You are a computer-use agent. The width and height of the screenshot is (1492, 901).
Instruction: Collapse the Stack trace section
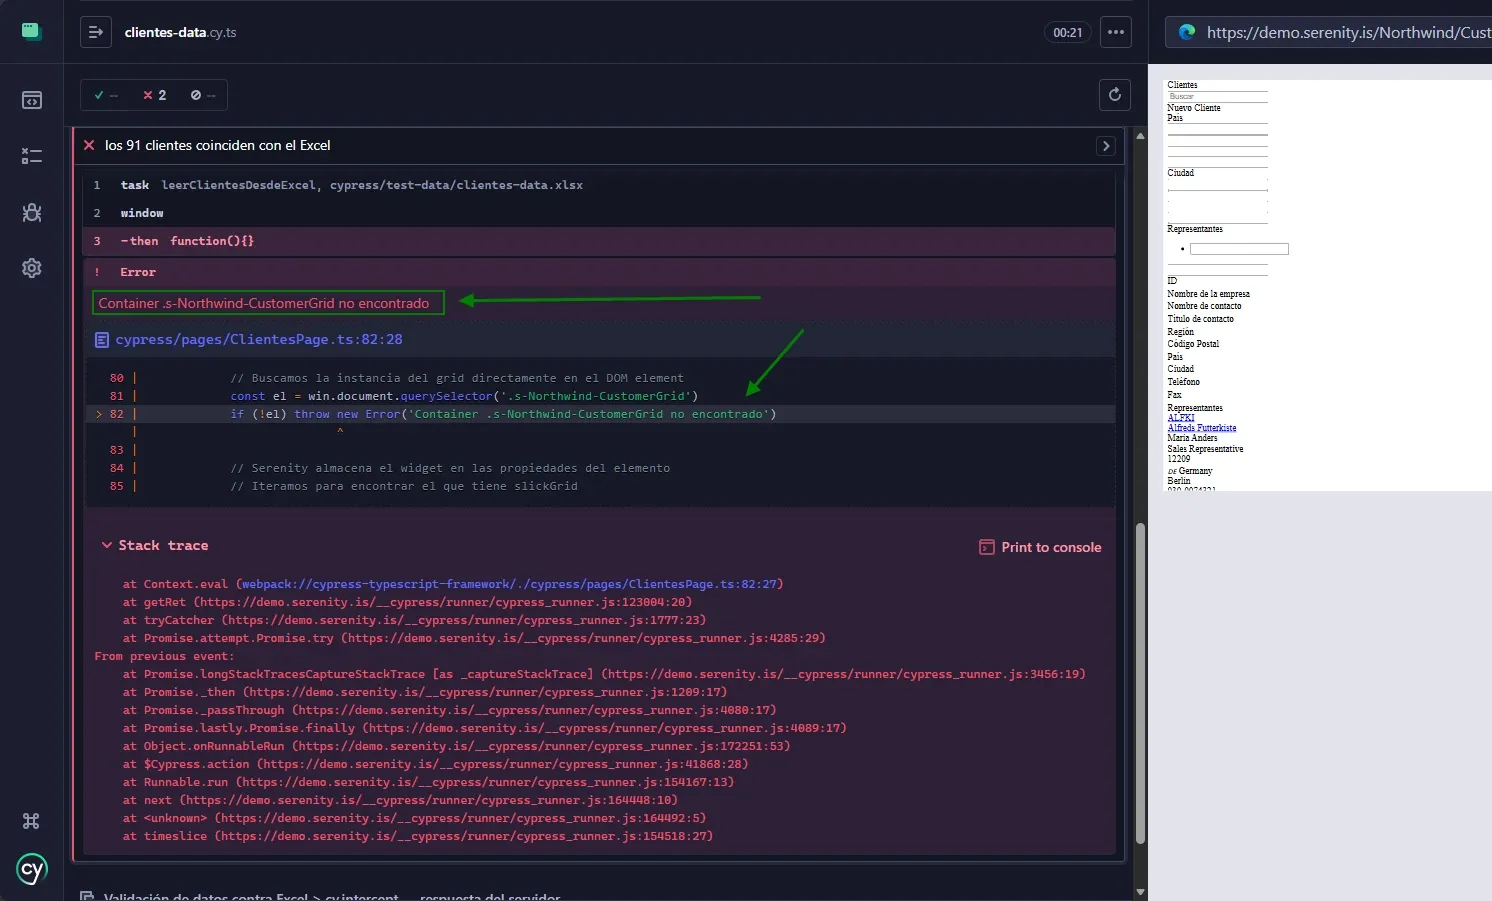[154, 545]
